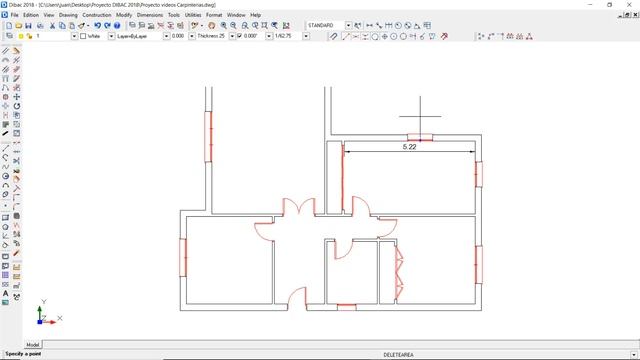Click the DELETEAREA command text
This screenshot has height=360, width=640.
click(x=398, y=355)
